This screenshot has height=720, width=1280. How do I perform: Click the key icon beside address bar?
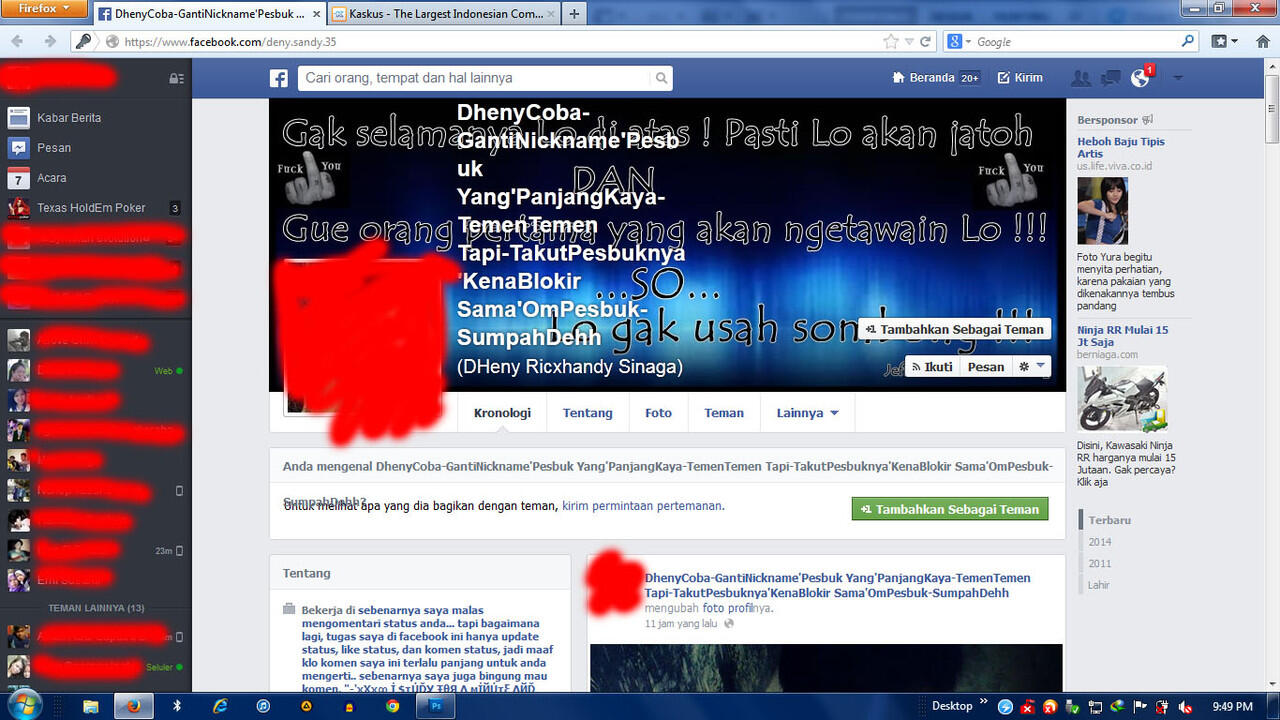click(84, 41)
